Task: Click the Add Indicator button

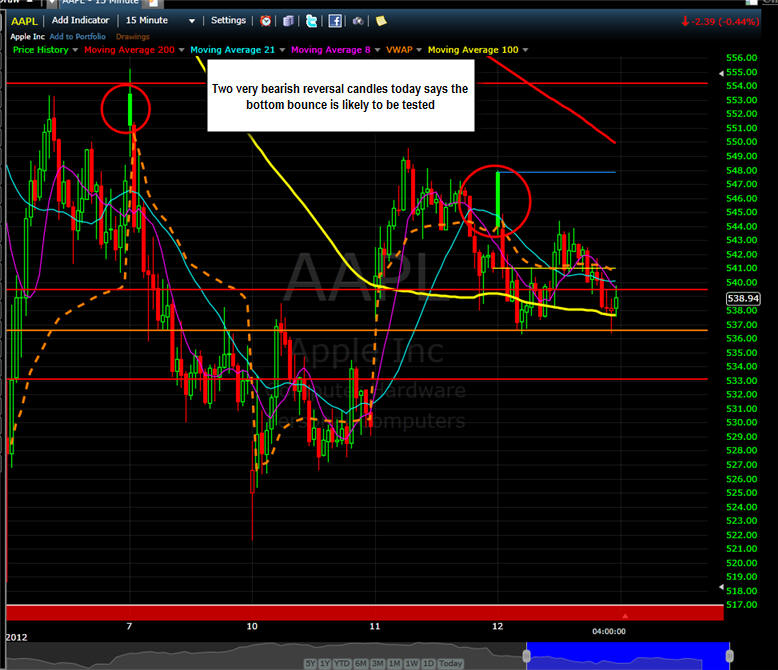Action: [81, 20]
